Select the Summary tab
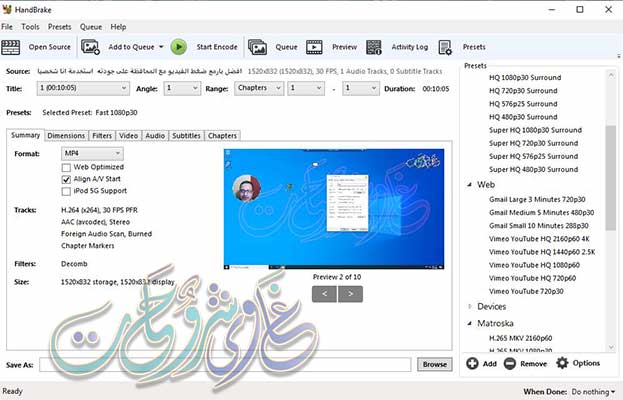The height and width of the screenshot is (400, 623). tap(25, 135)
